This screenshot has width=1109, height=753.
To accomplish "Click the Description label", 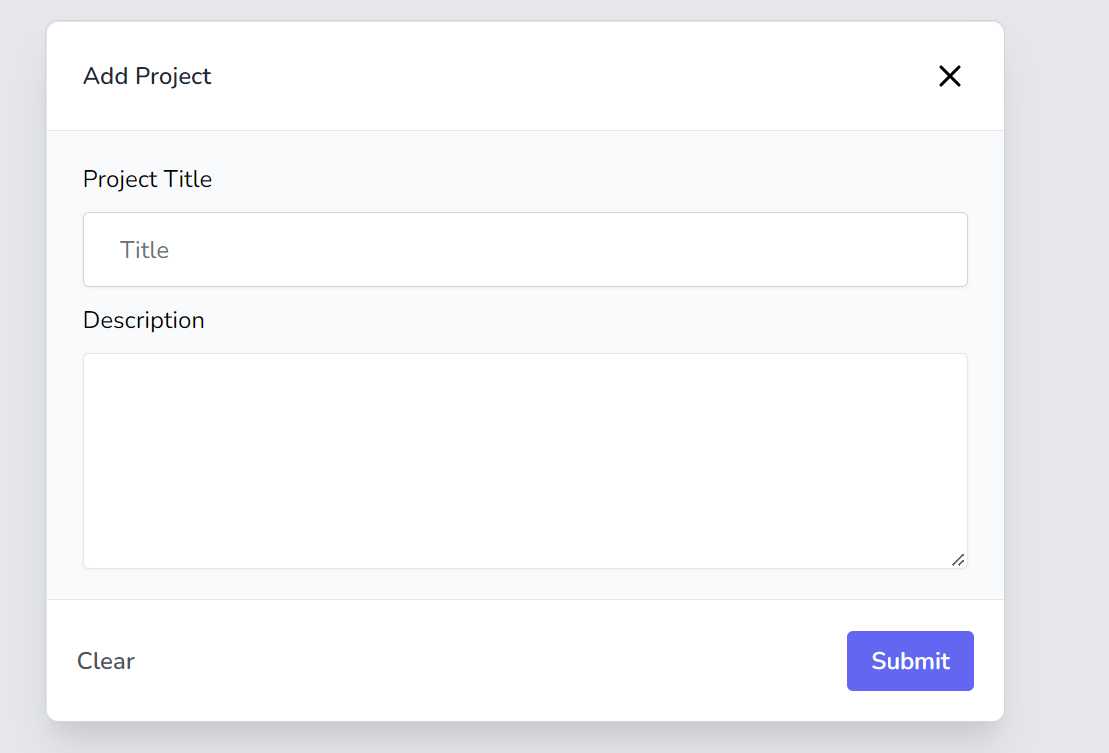I will (143, 320).
